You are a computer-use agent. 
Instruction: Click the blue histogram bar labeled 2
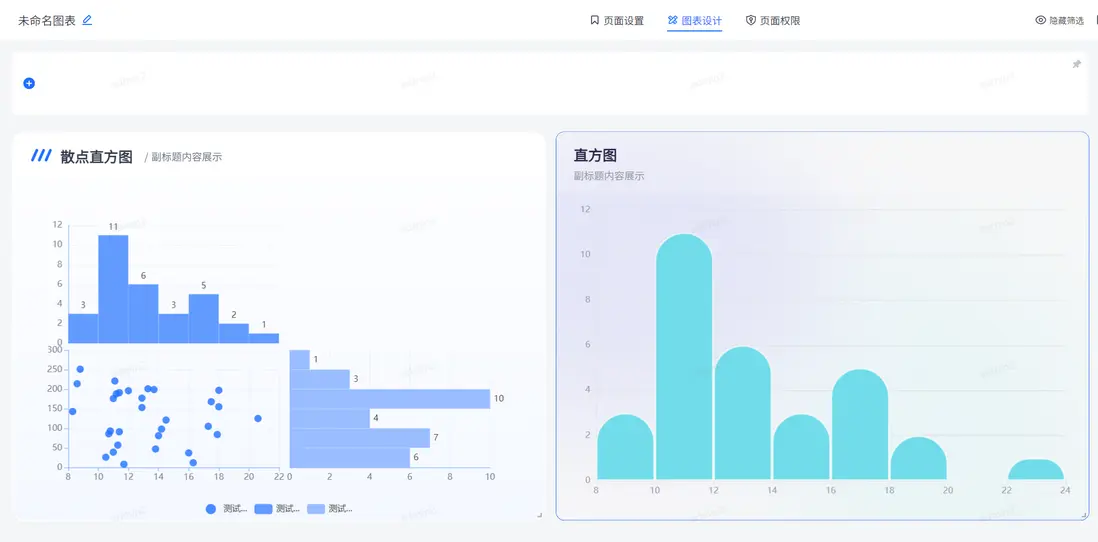coord(234,333)
